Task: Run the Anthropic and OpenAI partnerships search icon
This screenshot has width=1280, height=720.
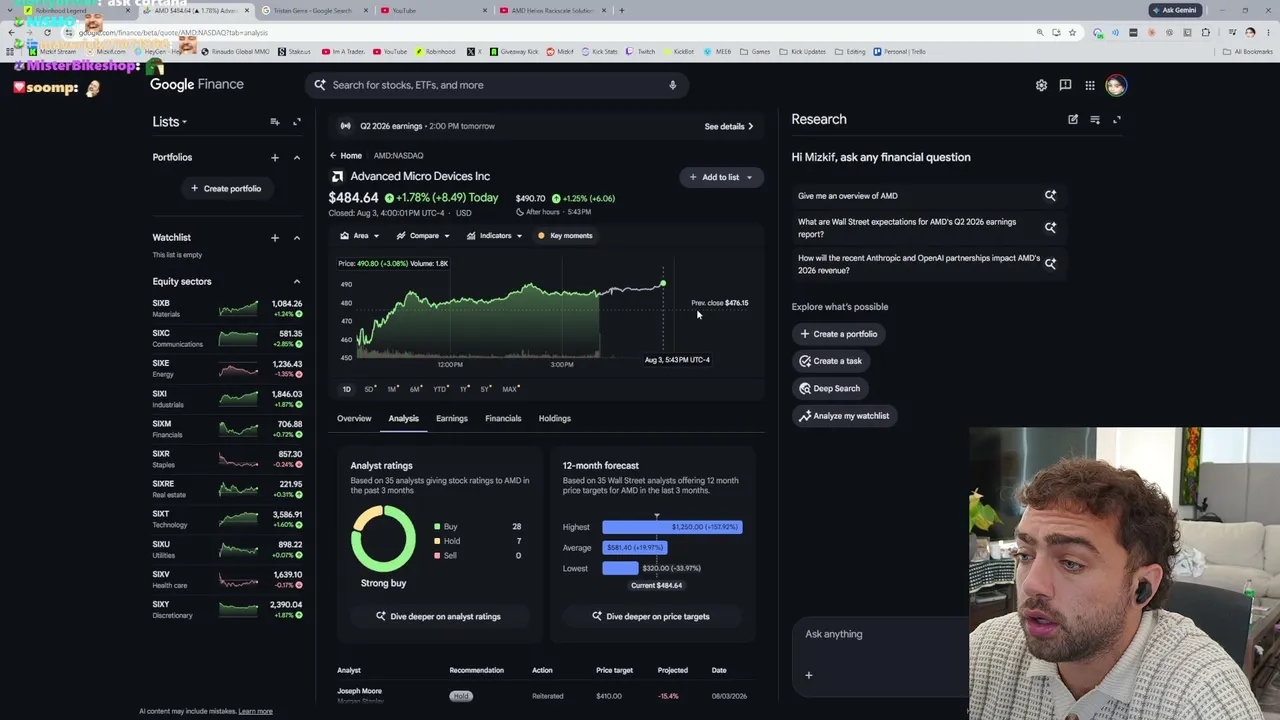Action: (x=1050, y=264)
